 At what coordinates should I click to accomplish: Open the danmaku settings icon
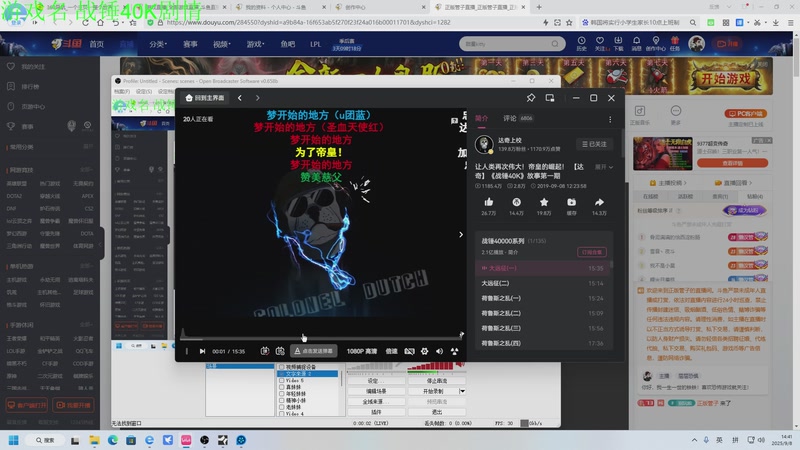pyautogui.click(x=280, y=351)
